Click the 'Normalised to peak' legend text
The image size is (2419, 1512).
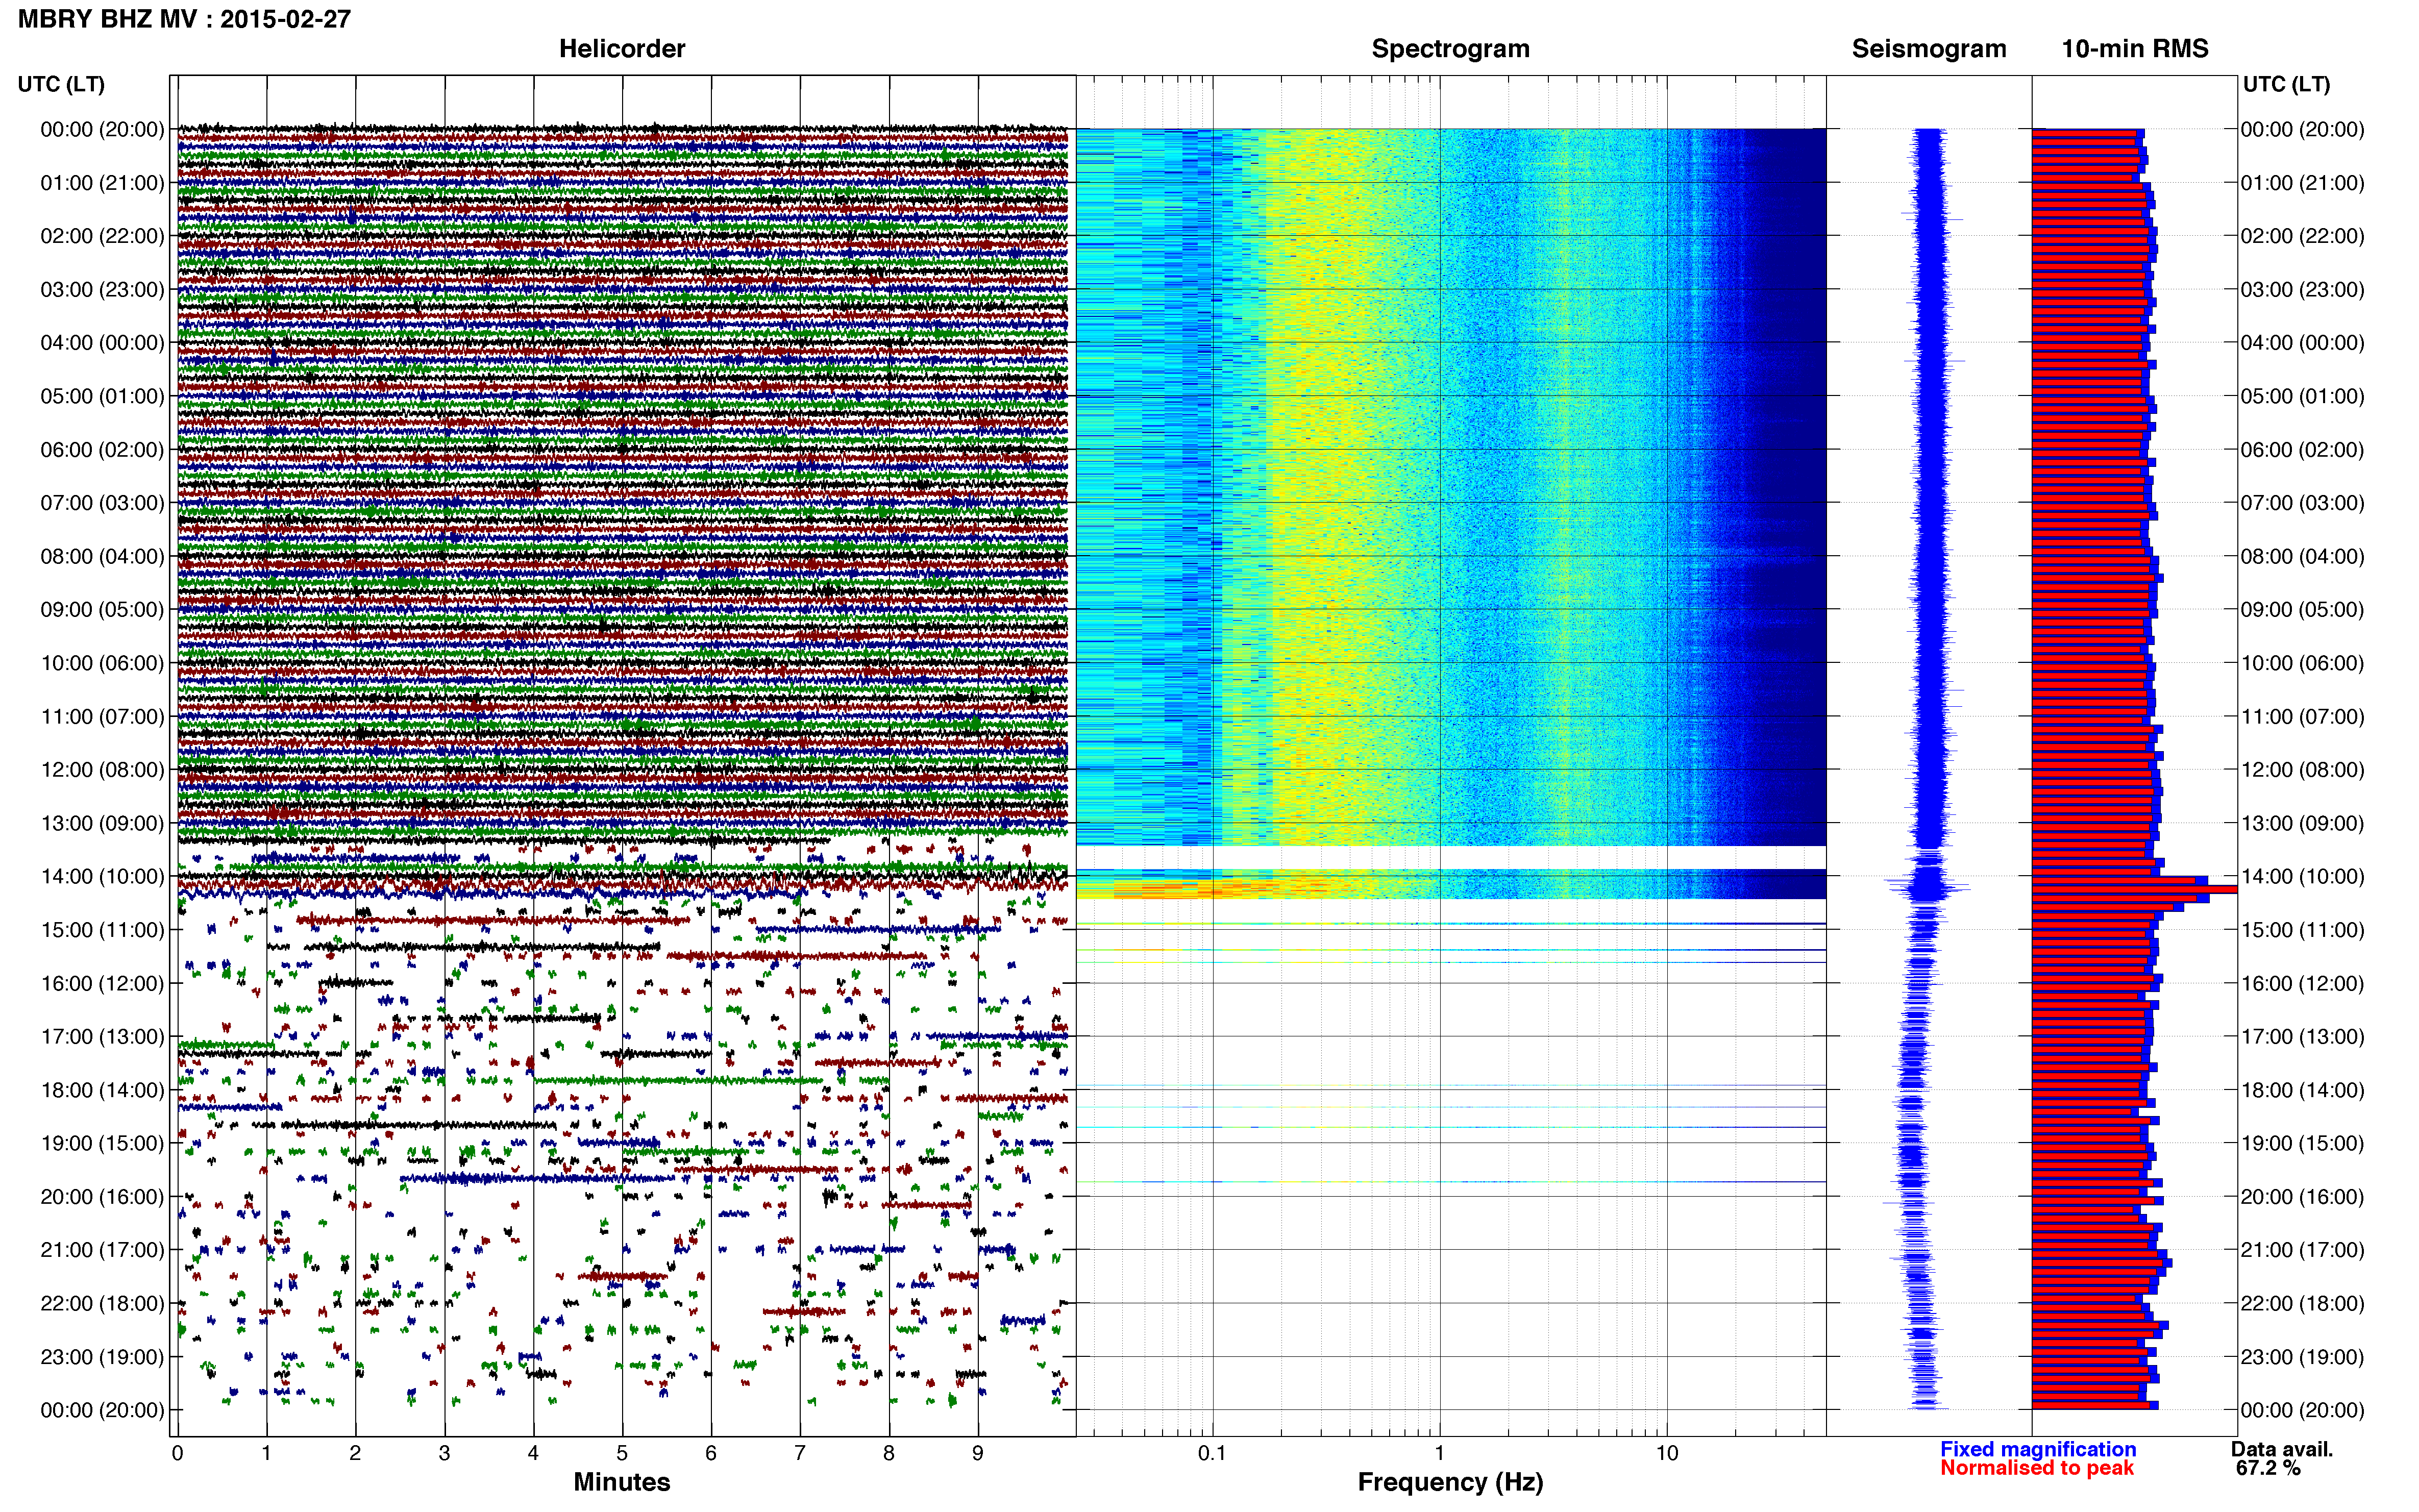(2037, 1468)
